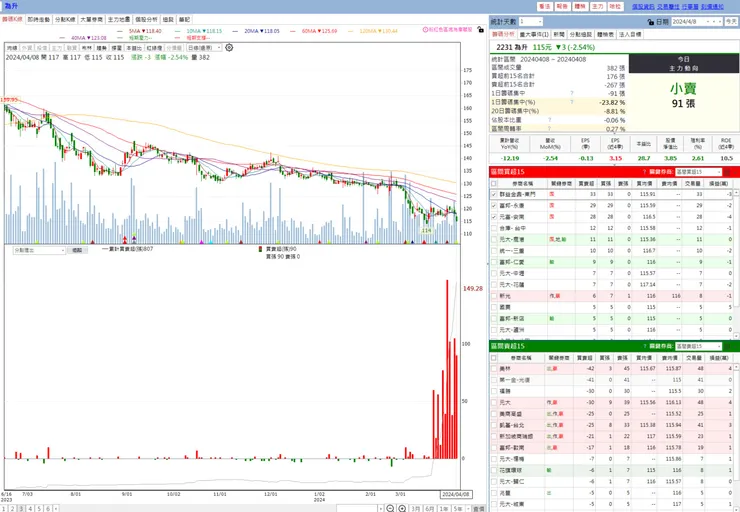Click the 120MA legend color line
Image resolution: width=740 pixels, height=512 pixels.
[x=351, y=31]
